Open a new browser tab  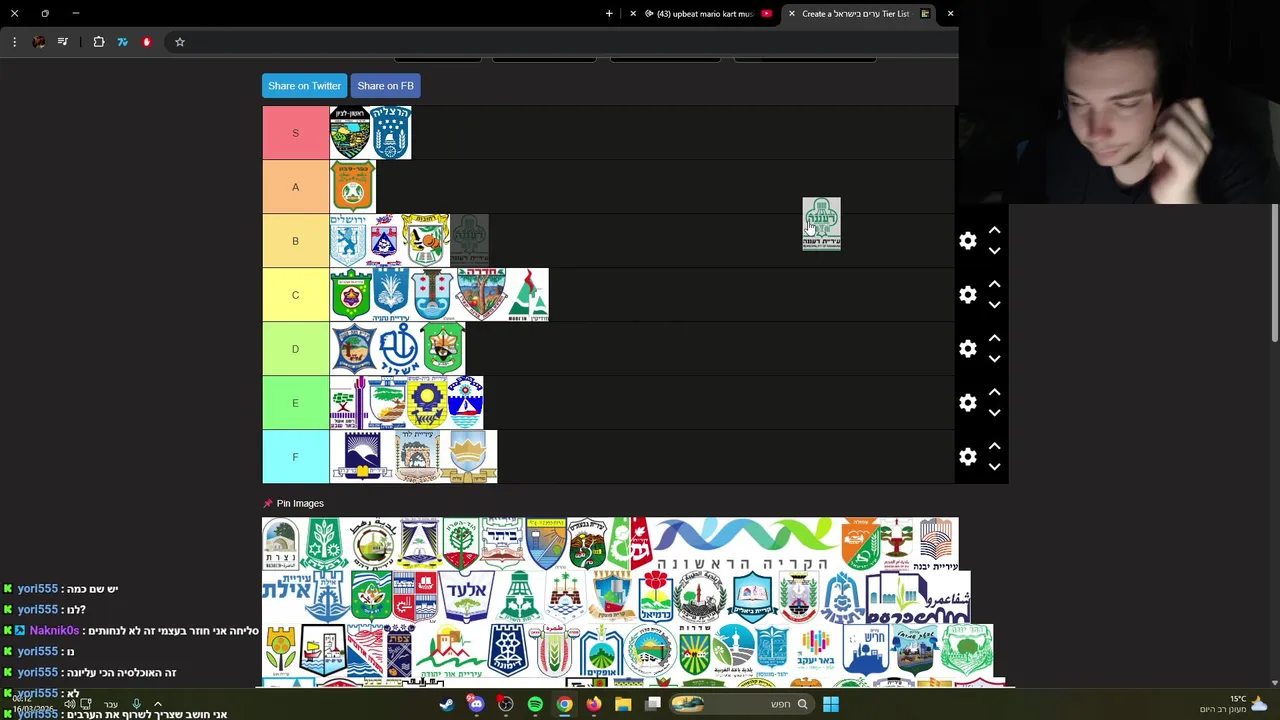click(x=609, y=14)
